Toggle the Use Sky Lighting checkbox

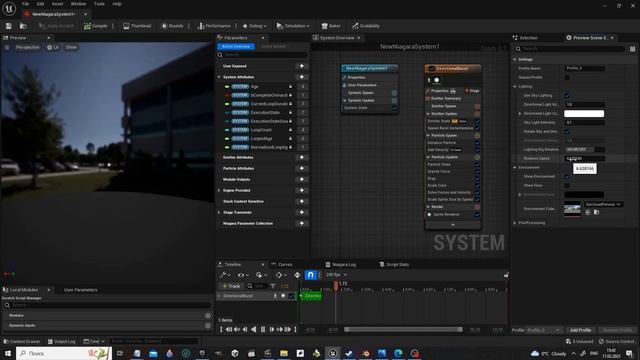click(567, 96)
